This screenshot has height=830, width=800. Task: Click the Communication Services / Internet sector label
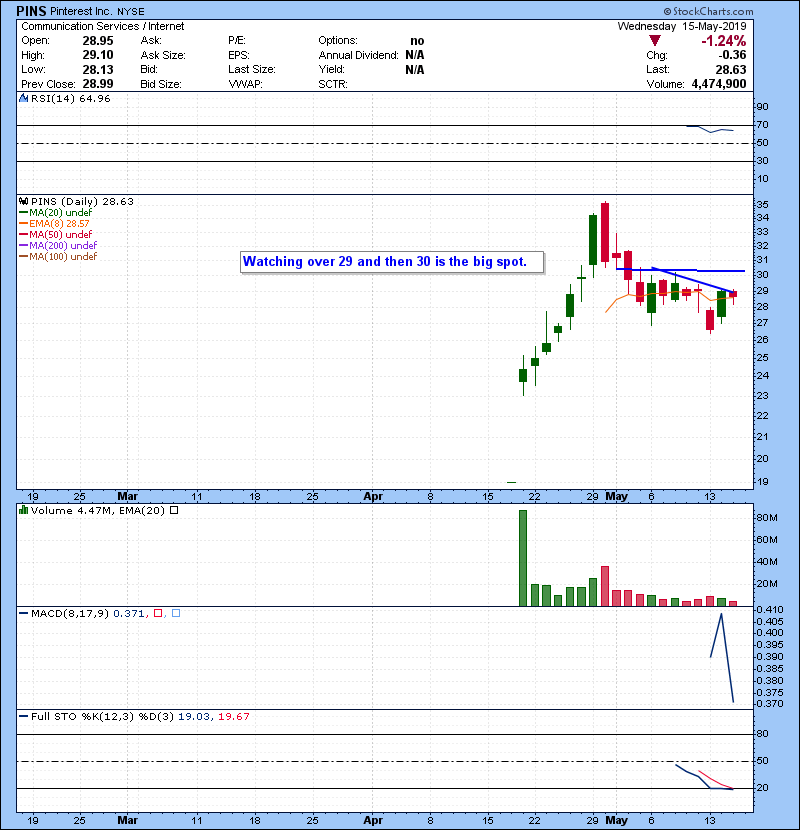(103, 26)
